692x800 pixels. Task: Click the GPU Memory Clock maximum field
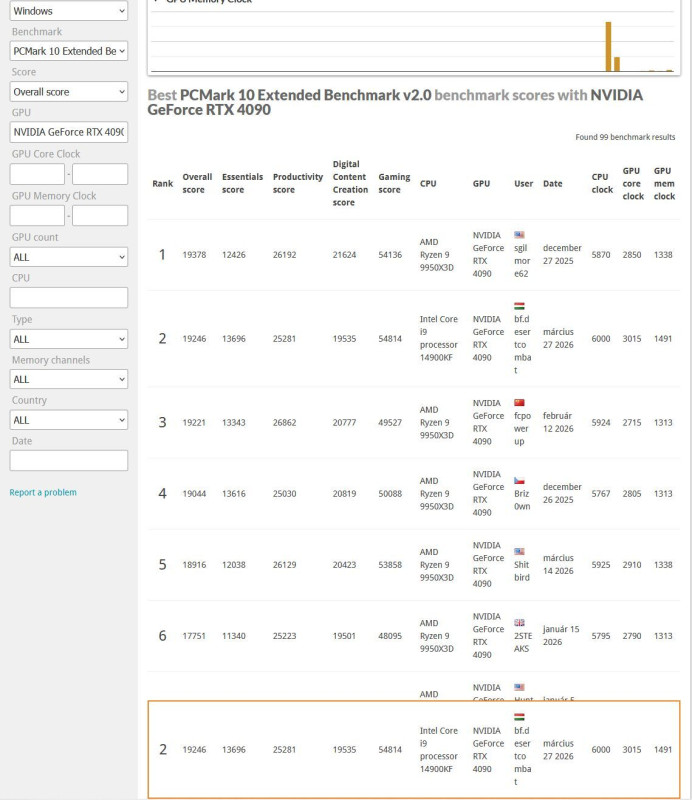tap(100, 215)
